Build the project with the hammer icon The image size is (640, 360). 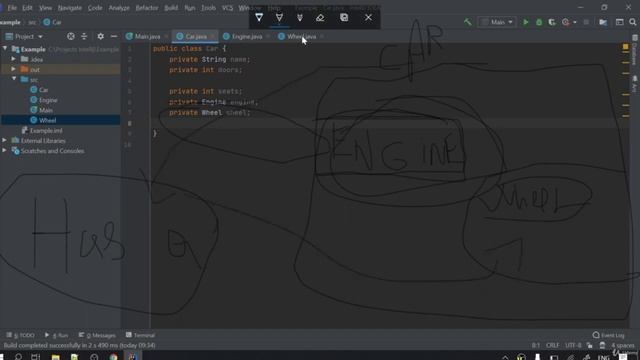(x=468, y=22)
